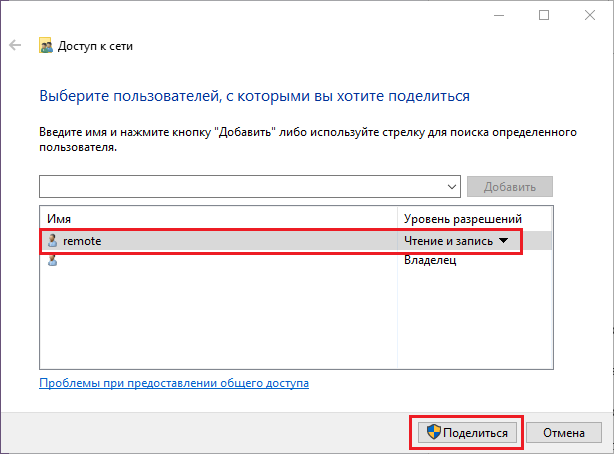Viewport: 615px width, 455px height.
Task: Click the back arrow in the header
Action: click(x=15, y=46)
